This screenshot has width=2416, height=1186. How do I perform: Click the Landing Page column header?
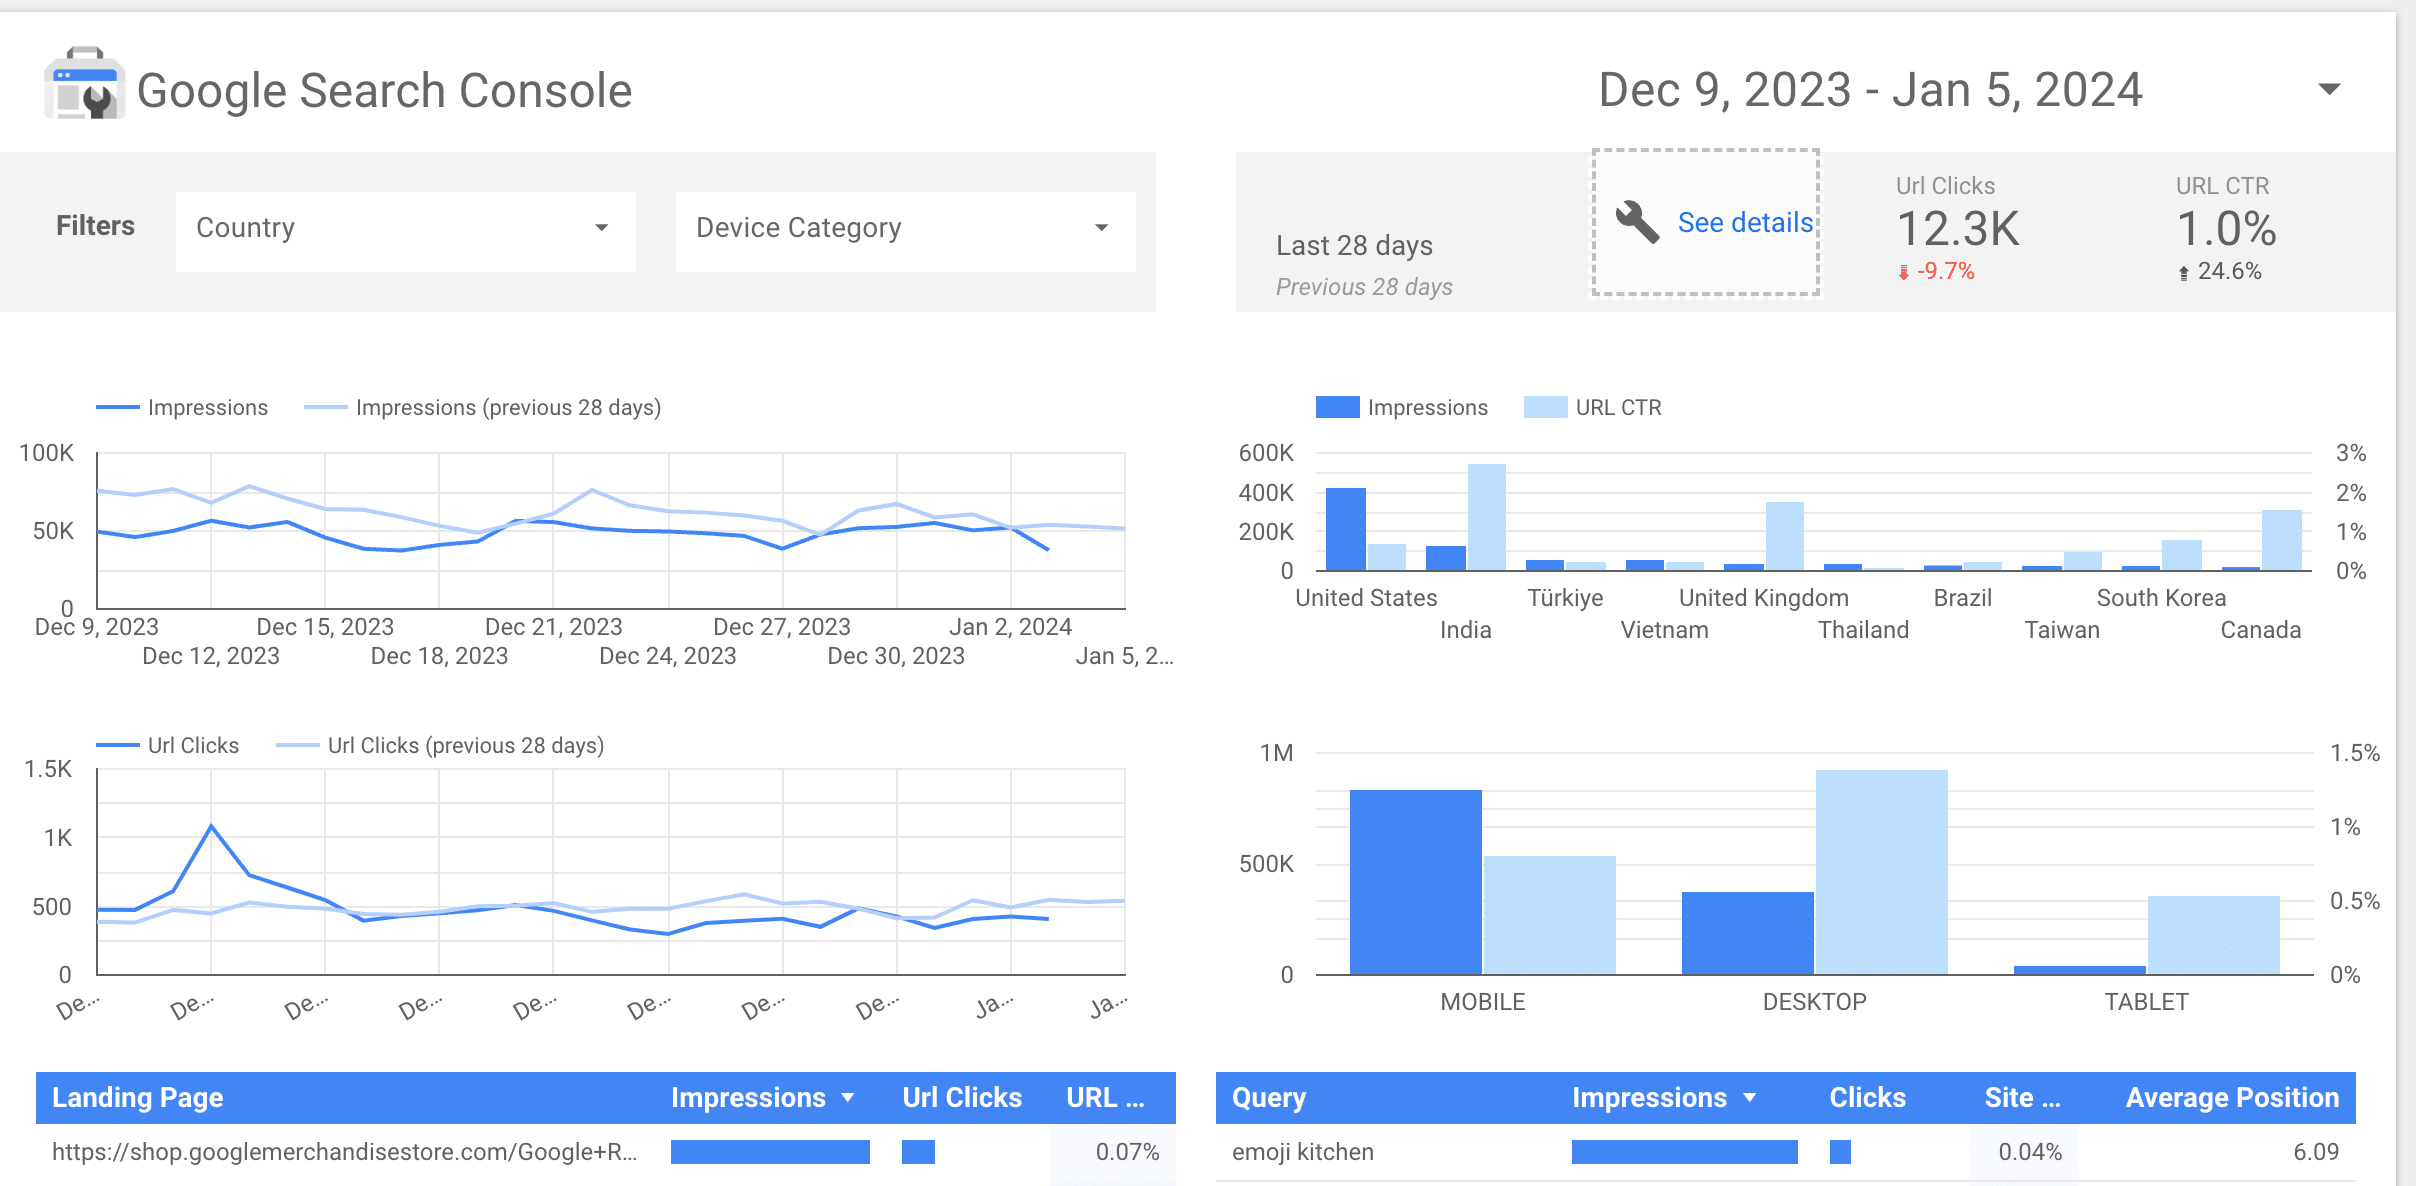coord(137,1098)
